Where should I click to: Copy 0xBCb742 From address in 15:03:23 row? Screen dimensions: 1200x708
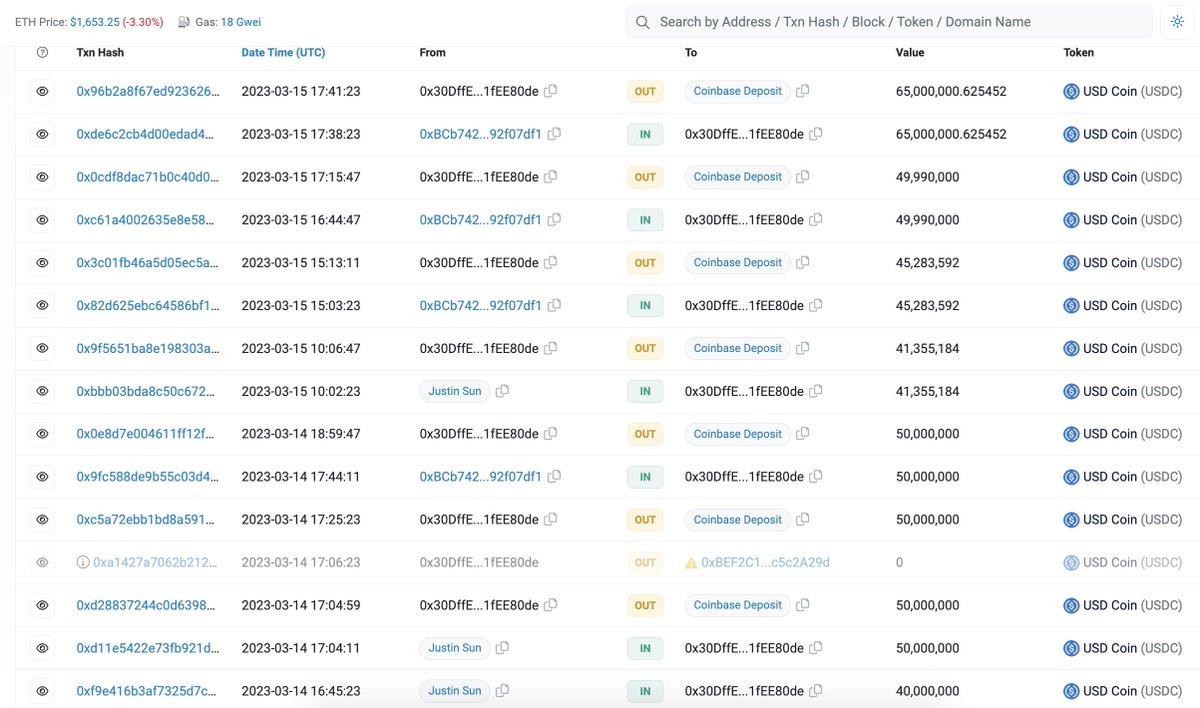point(554,305)
